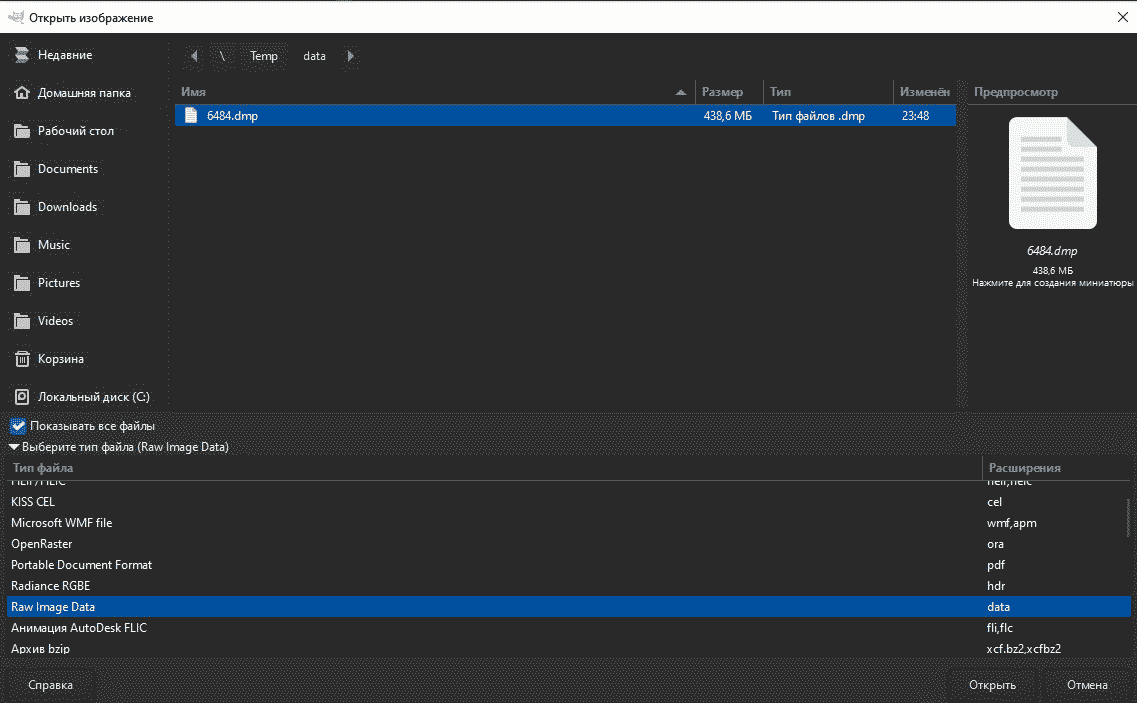The height and width of the screenshot is (703, 1137).
Task: Open the Home folder (Домашняя папка) icon
Action: (x=21, y=93)
